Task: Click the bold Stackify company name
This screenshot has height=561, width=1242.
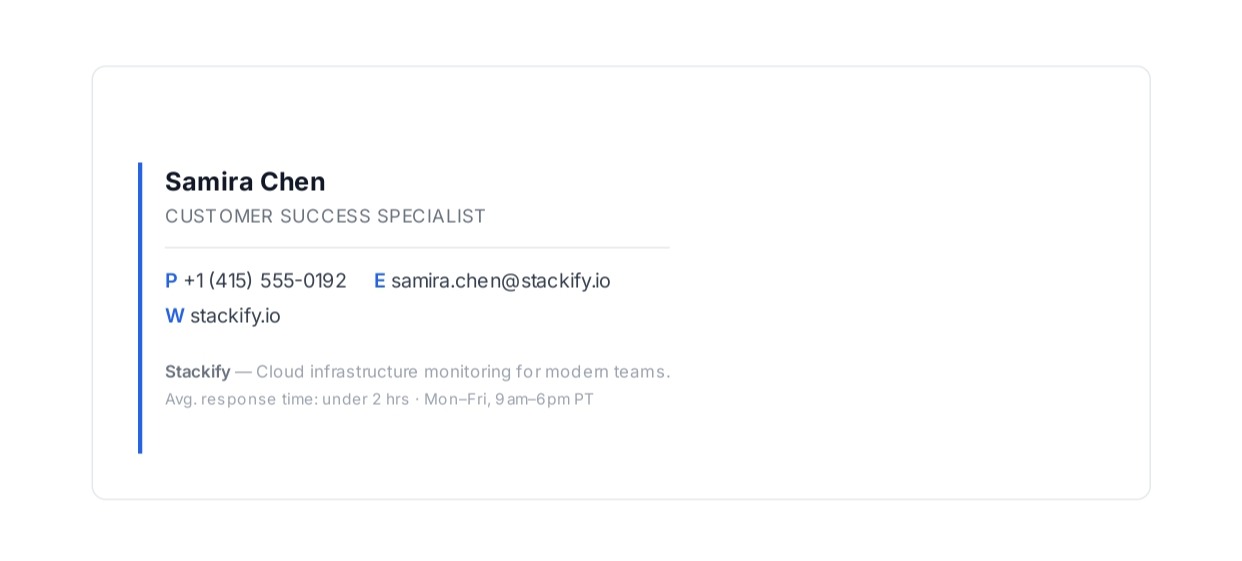Action: 198,372
